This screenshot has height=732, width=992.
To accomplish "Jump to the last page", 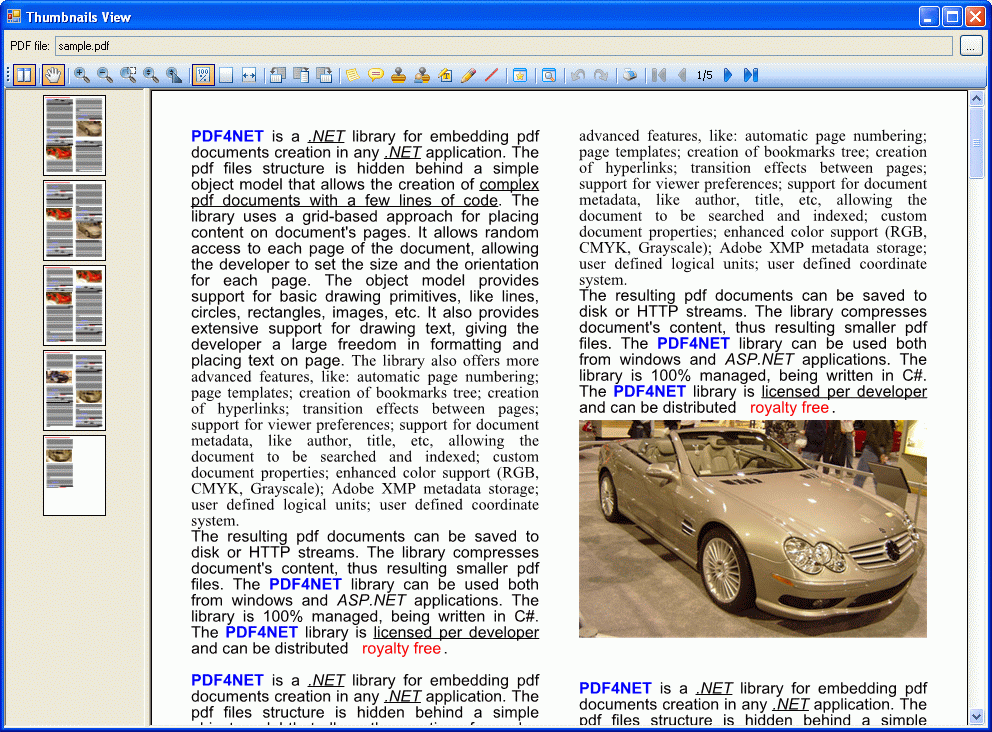I will pyautogui.click(x=751, y=75).
